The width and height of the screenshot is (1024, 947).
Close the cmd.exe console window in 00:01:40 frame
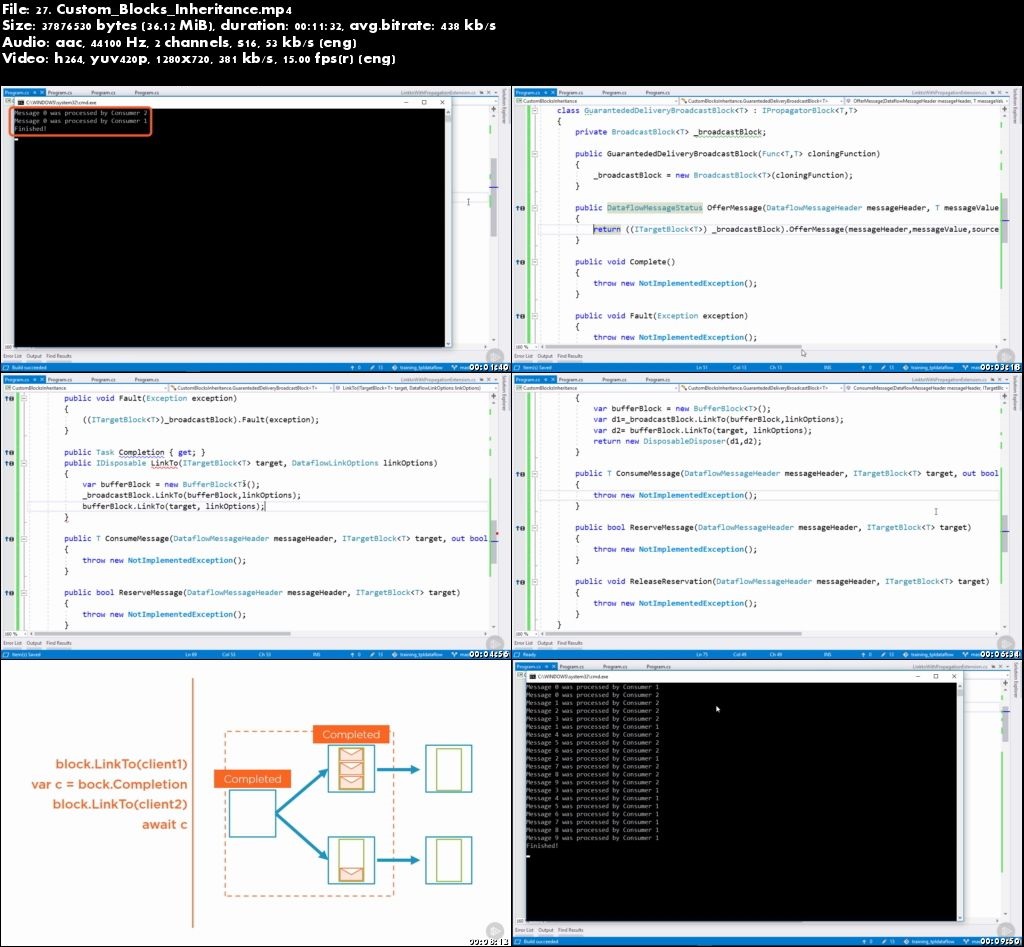[x=442, y=103]
